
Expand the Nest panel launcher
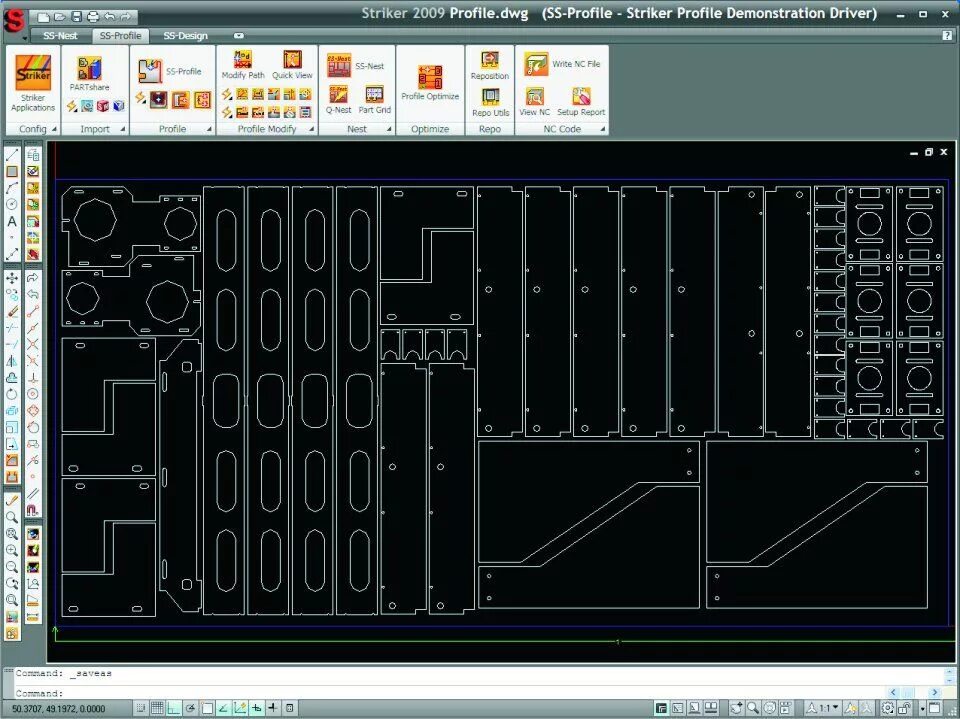click(389, 129)
